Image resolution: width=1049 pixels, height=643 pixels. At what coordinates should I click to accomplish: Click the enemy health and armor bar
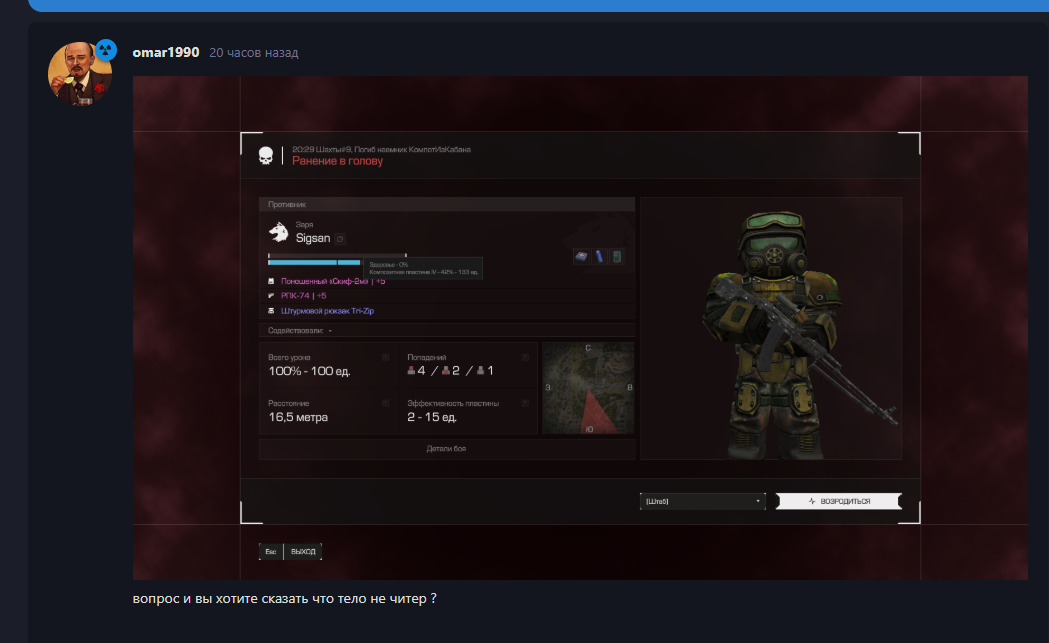tap(337, 260)
